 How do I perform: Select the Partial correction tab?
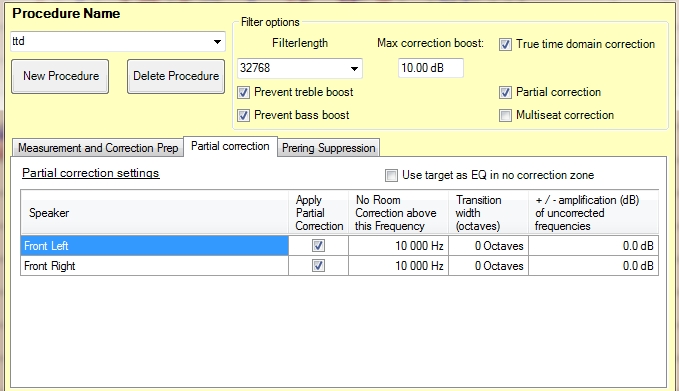click(x=230, y=146)
